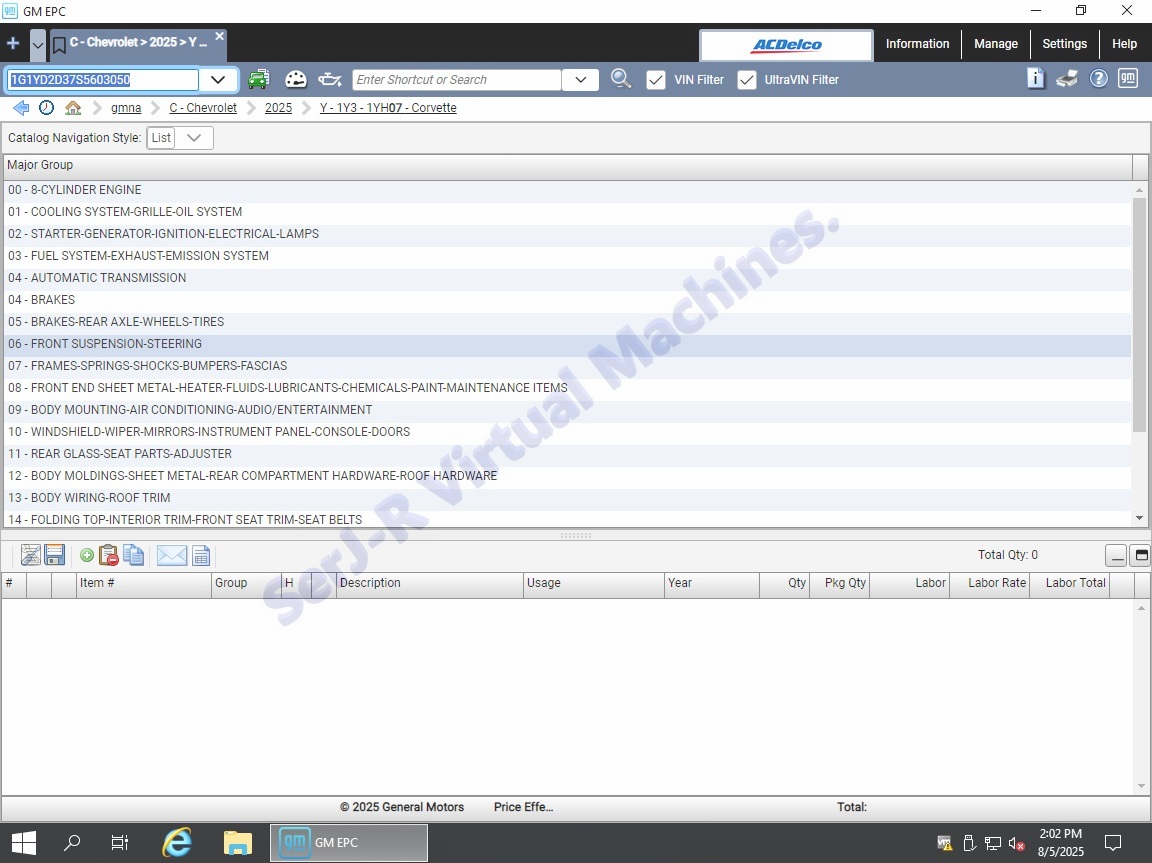
Task: Click the green vehicle lookup icon
Action: tap(259, 79)
